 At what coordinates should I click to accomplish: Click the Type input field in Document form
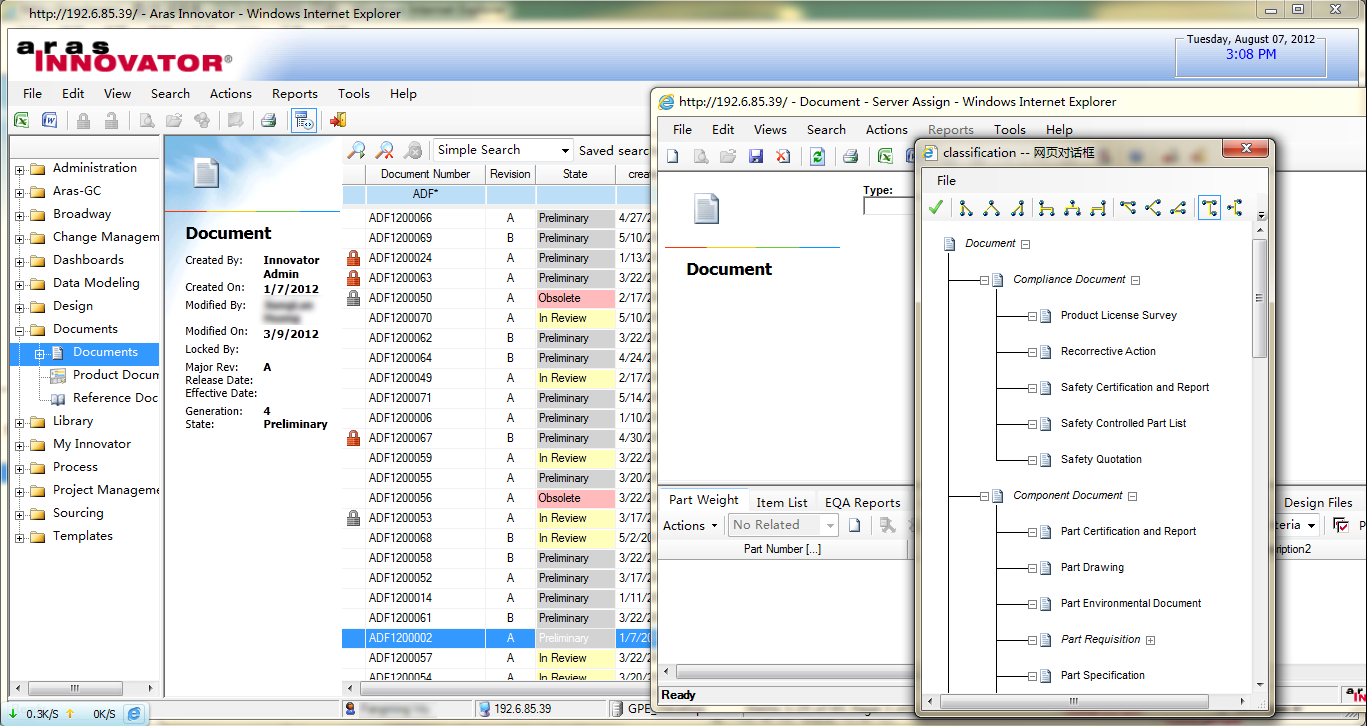point(888,206)
